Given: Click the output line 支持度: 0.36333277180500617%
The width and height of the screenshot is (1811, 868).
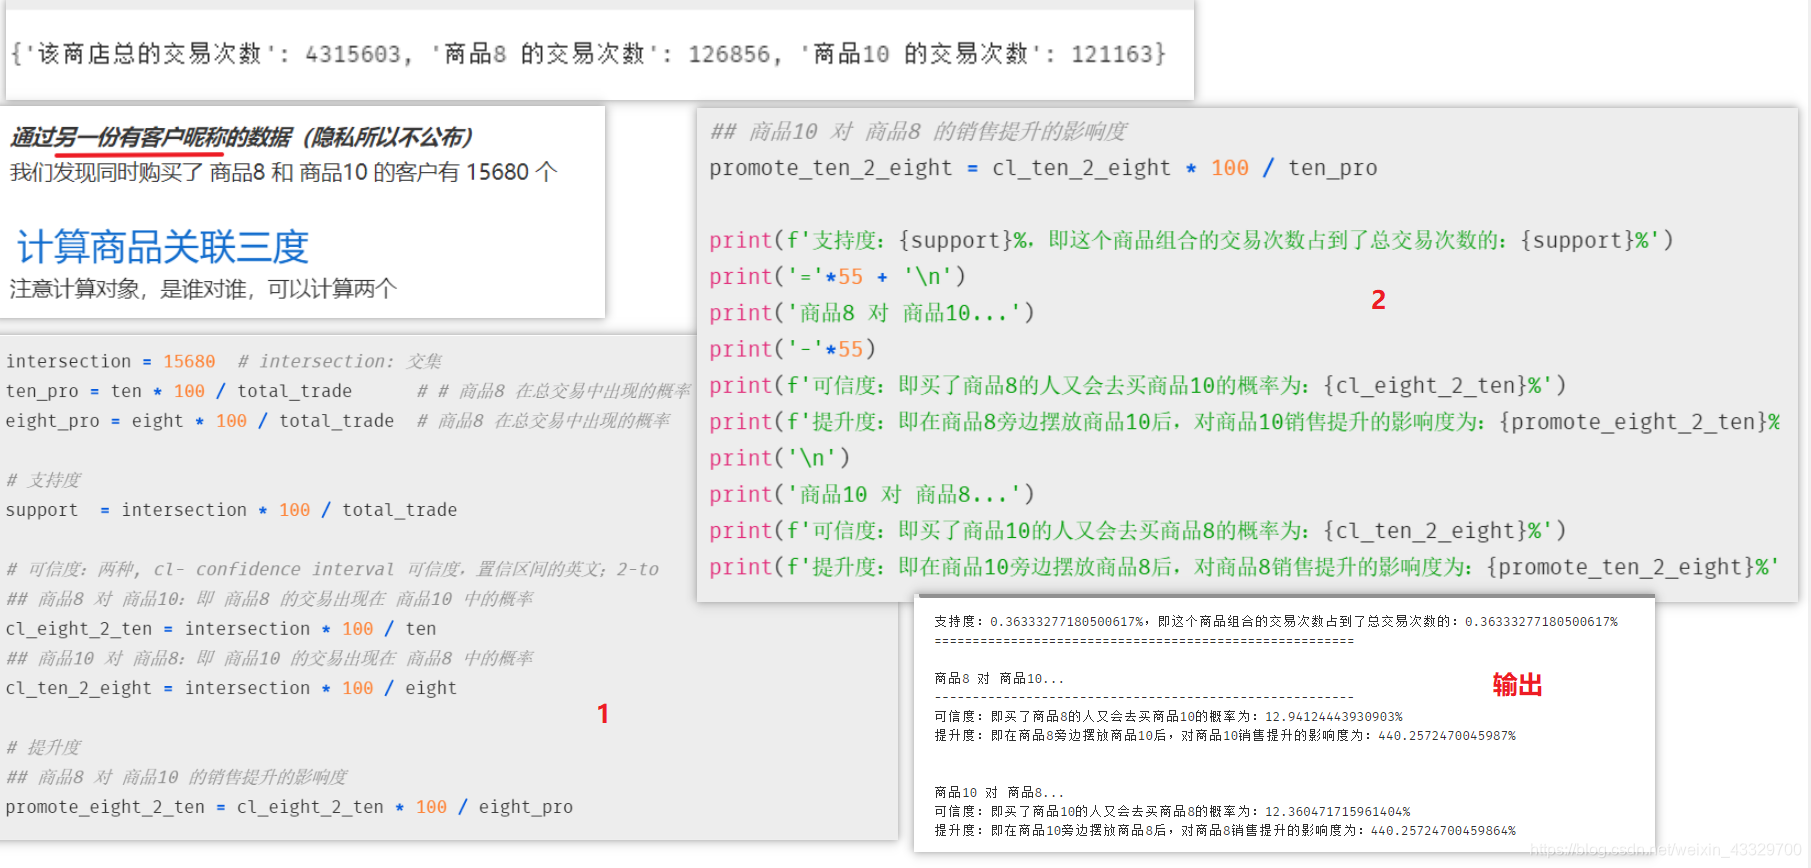Looking at the screenshot, I should (x=1276, y=622).
